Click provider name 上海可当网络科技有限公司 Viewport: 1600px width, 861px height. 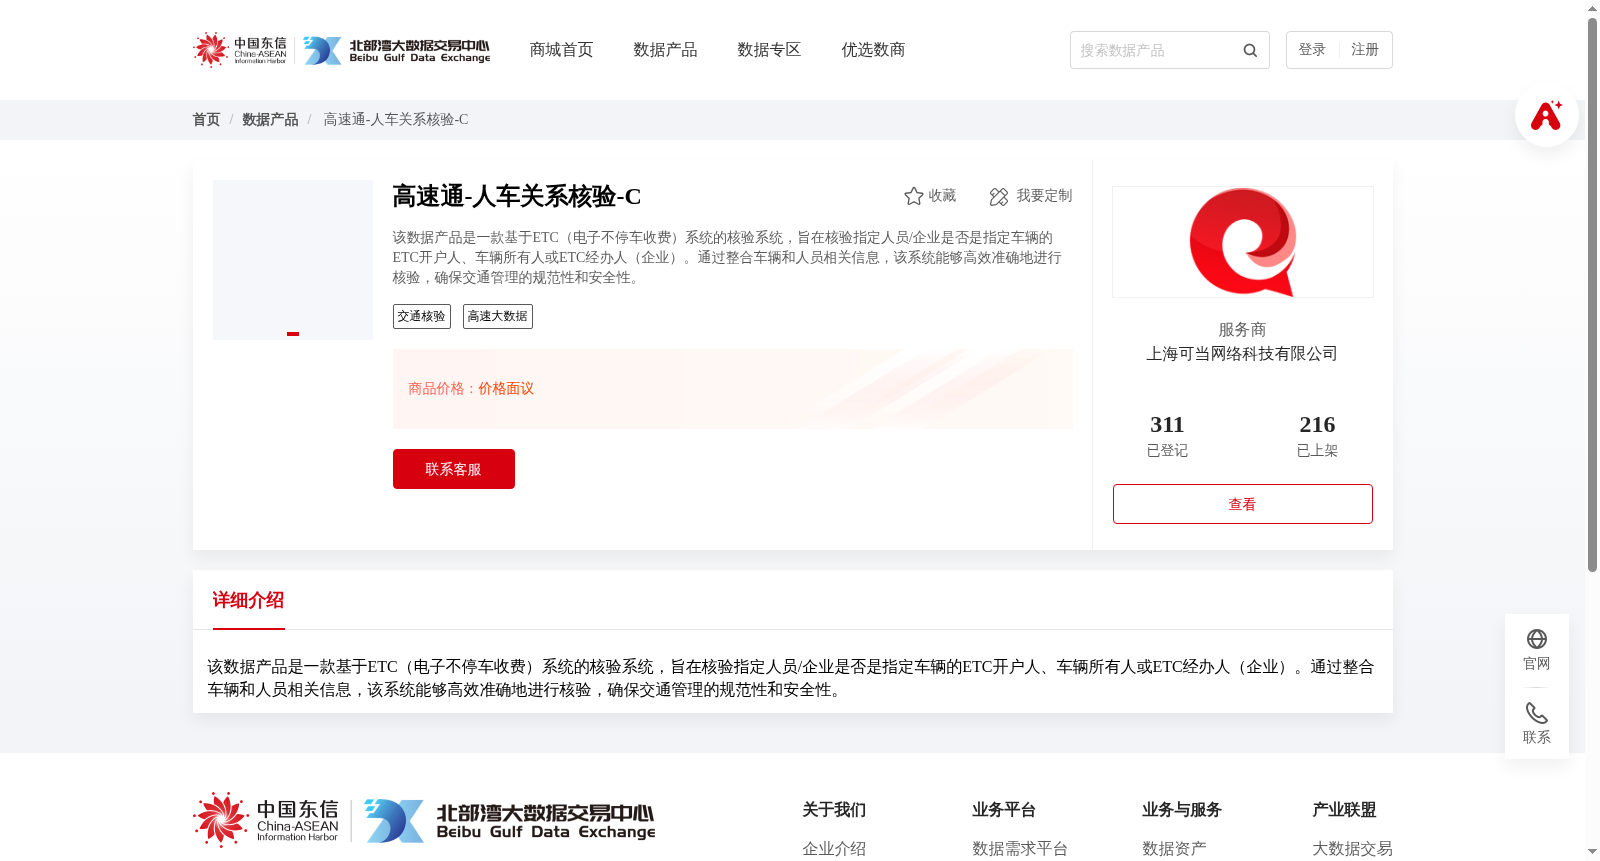pos(1242,354)
